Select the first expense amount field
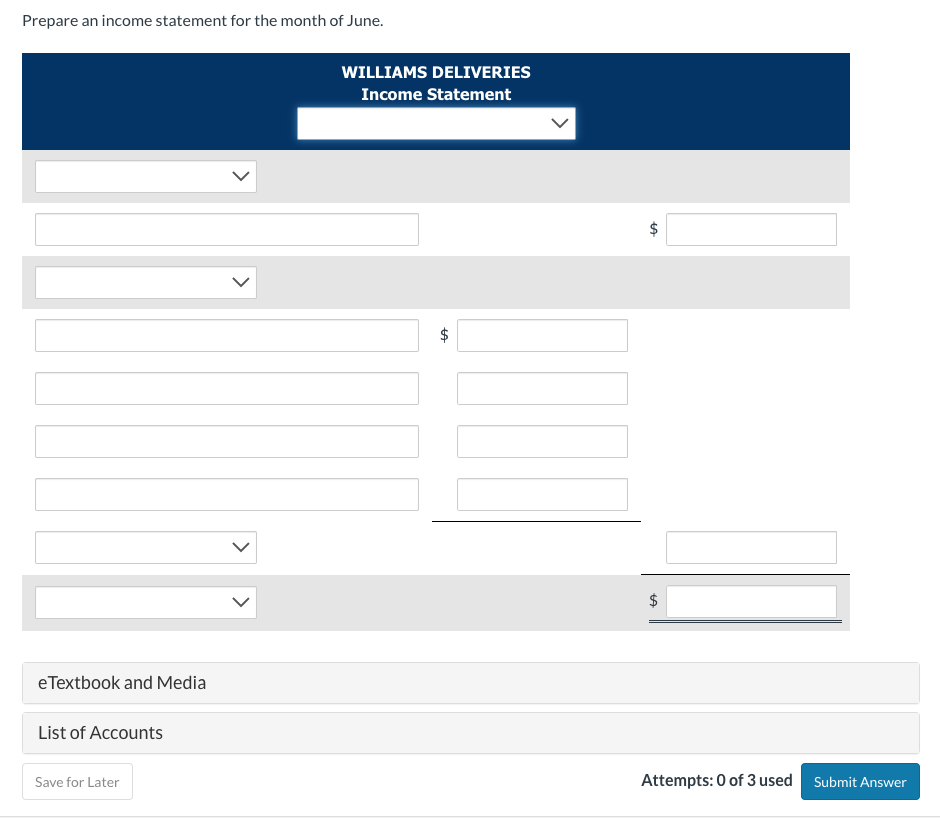This screenshot has height=818, width=940. coord(542,335)
